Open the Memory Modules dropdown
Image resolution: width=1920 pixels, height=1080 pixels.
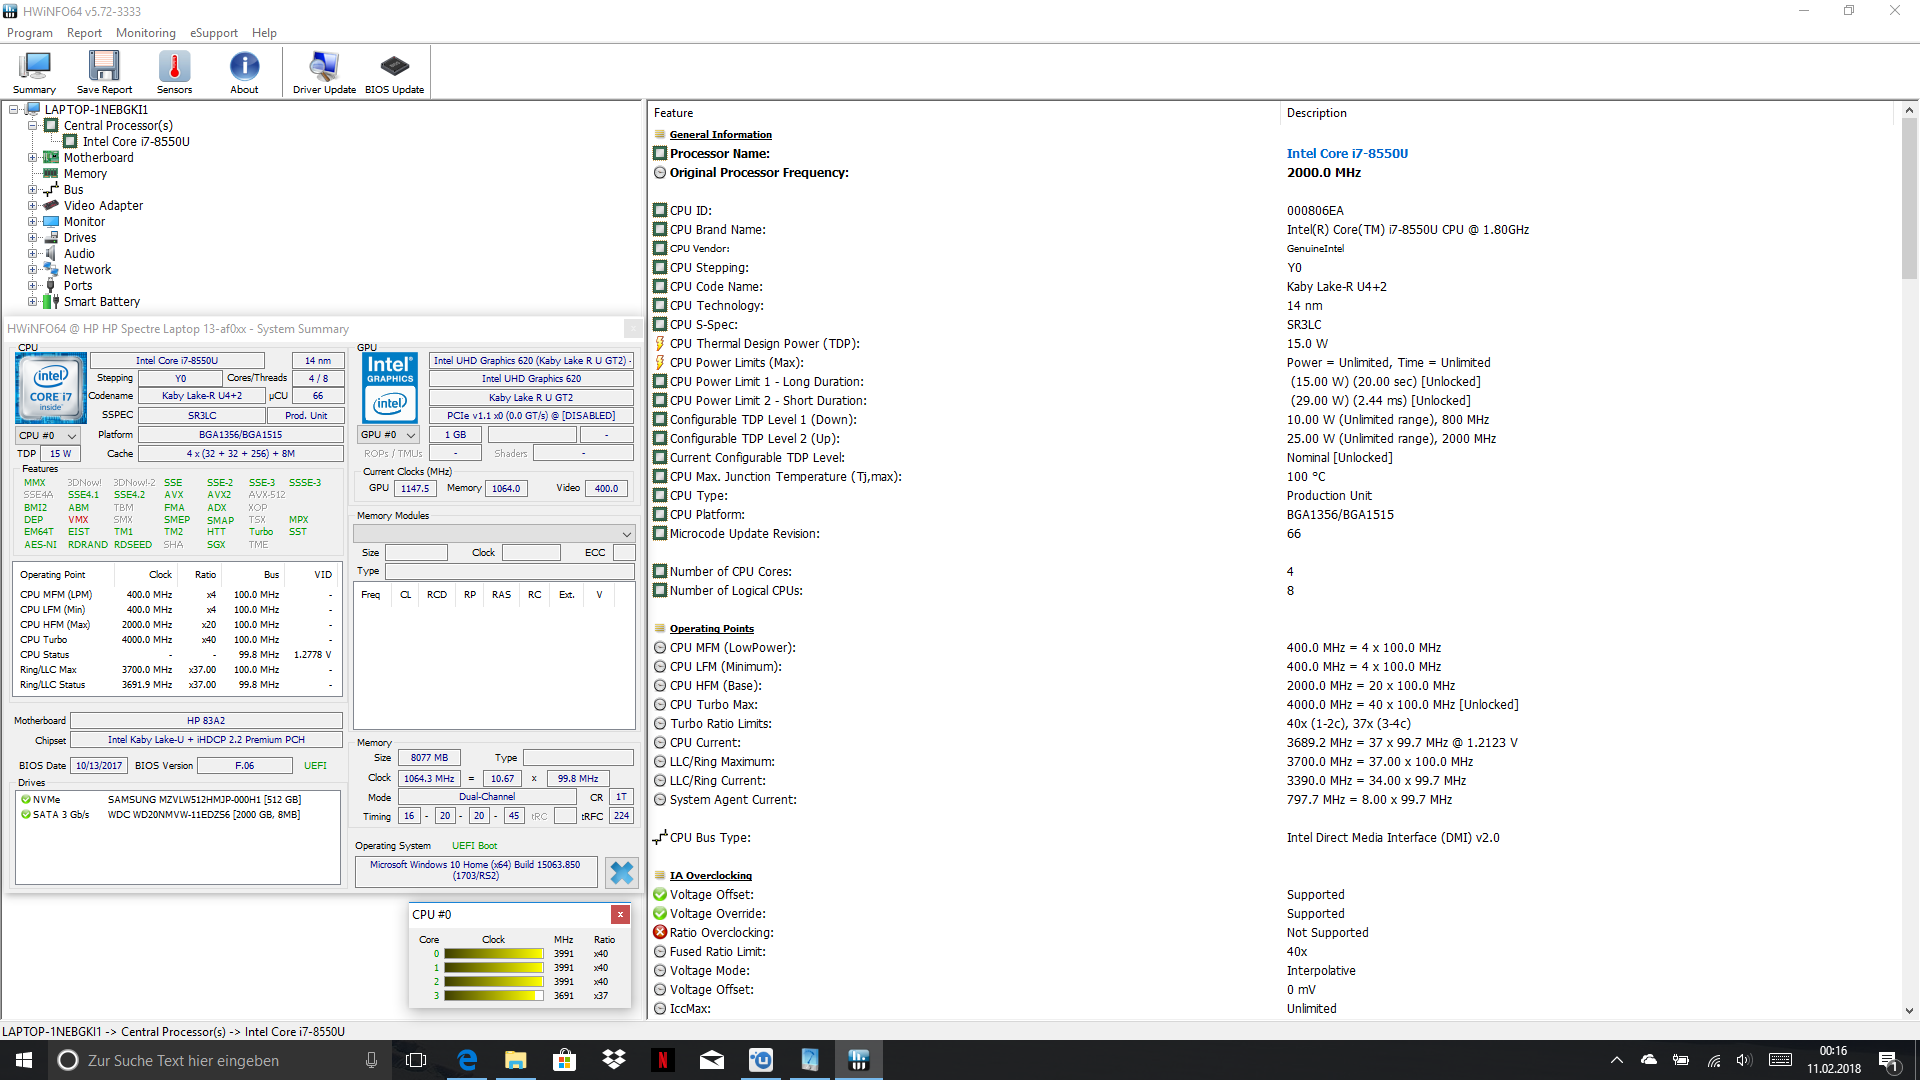(494, 534)
